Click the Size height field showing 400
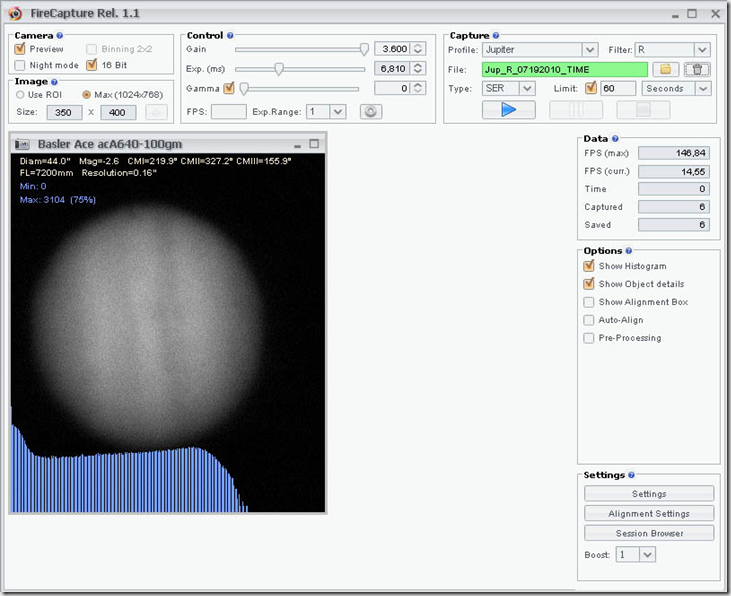 point(118,112)
